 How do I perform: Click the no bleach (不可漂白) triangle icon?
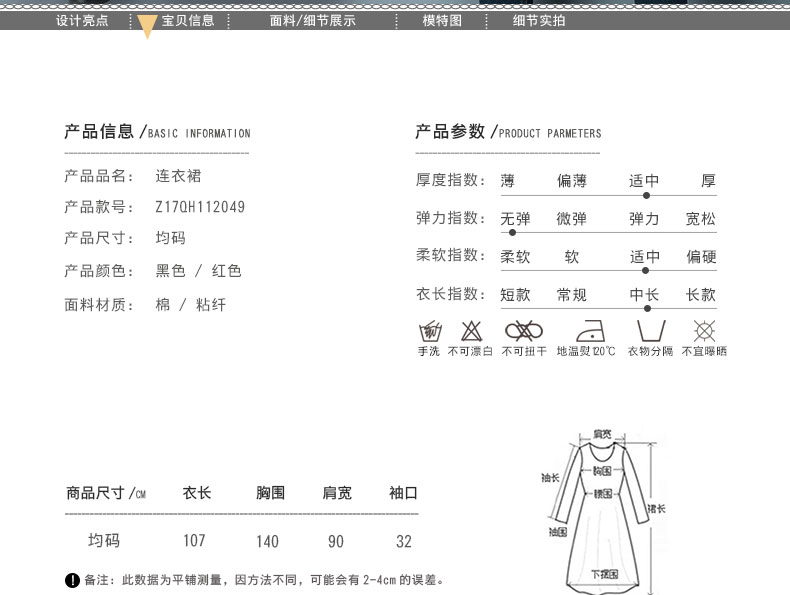471,331
